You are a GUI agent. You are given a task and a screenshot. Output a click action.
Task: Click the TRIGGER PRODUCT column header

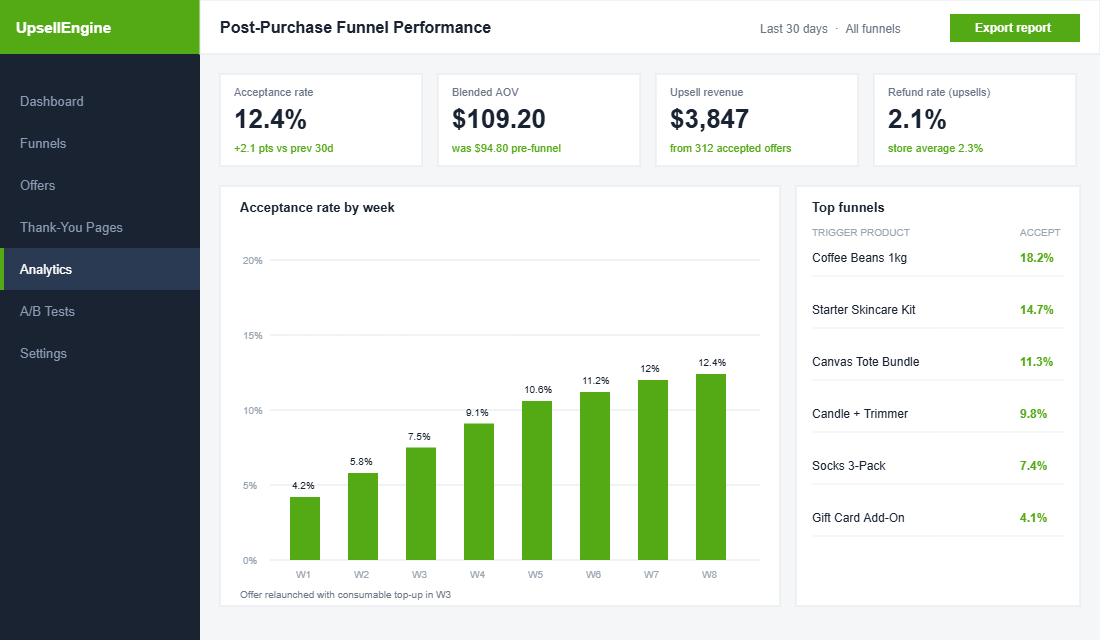pyautogui.click(x=861, y=232)
